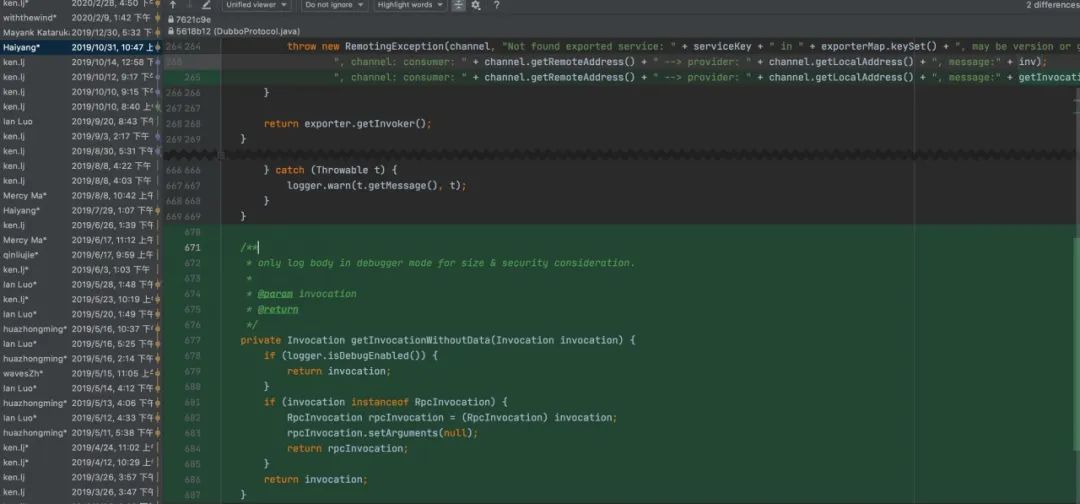This screenshot has width=1080, height=504.
Task: Select Mayank Katarukа commit from 2019/12/30
Action: click(x=78, y=32)
